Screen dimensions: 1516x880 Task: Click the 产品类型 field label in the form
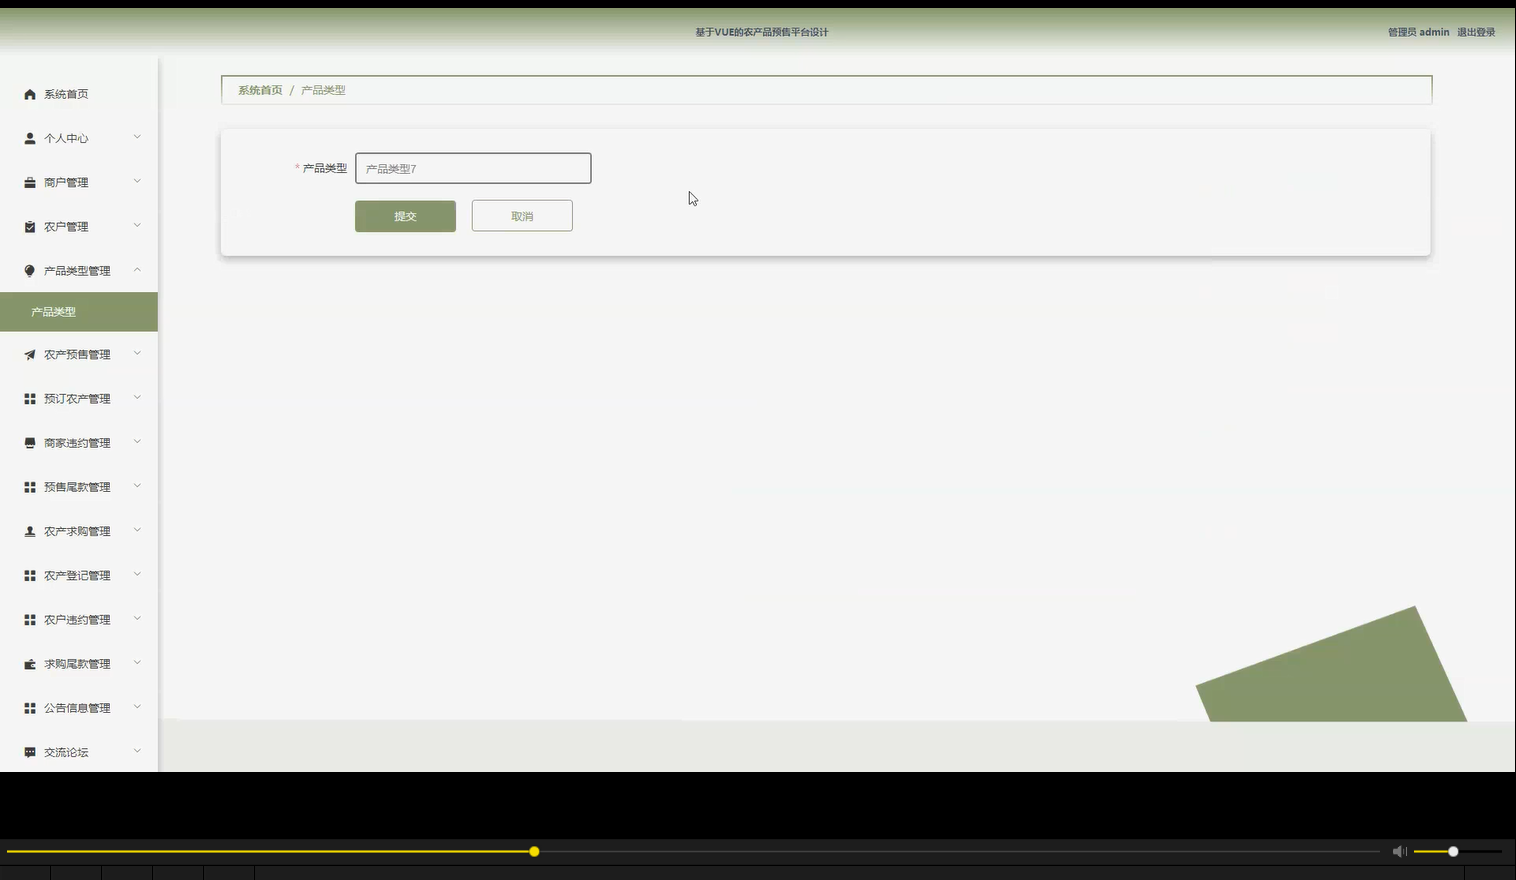(325, 168)
